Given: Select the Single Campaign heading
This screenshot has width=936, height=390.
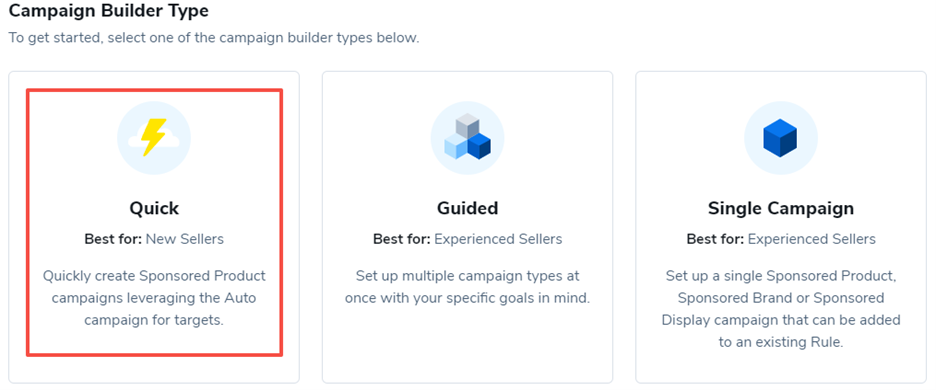Looking at the screenshot, I should [781, 208].
